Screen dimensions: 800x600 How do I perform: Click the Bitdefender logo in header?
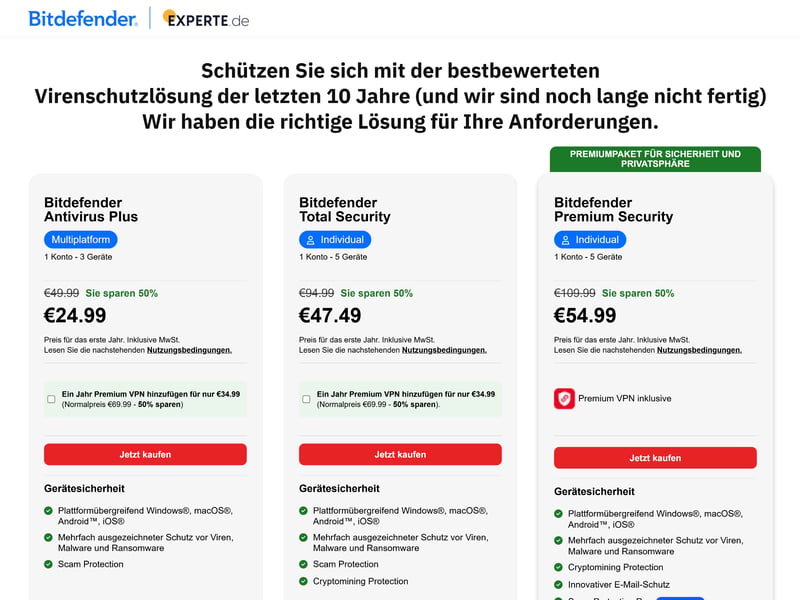83,19
